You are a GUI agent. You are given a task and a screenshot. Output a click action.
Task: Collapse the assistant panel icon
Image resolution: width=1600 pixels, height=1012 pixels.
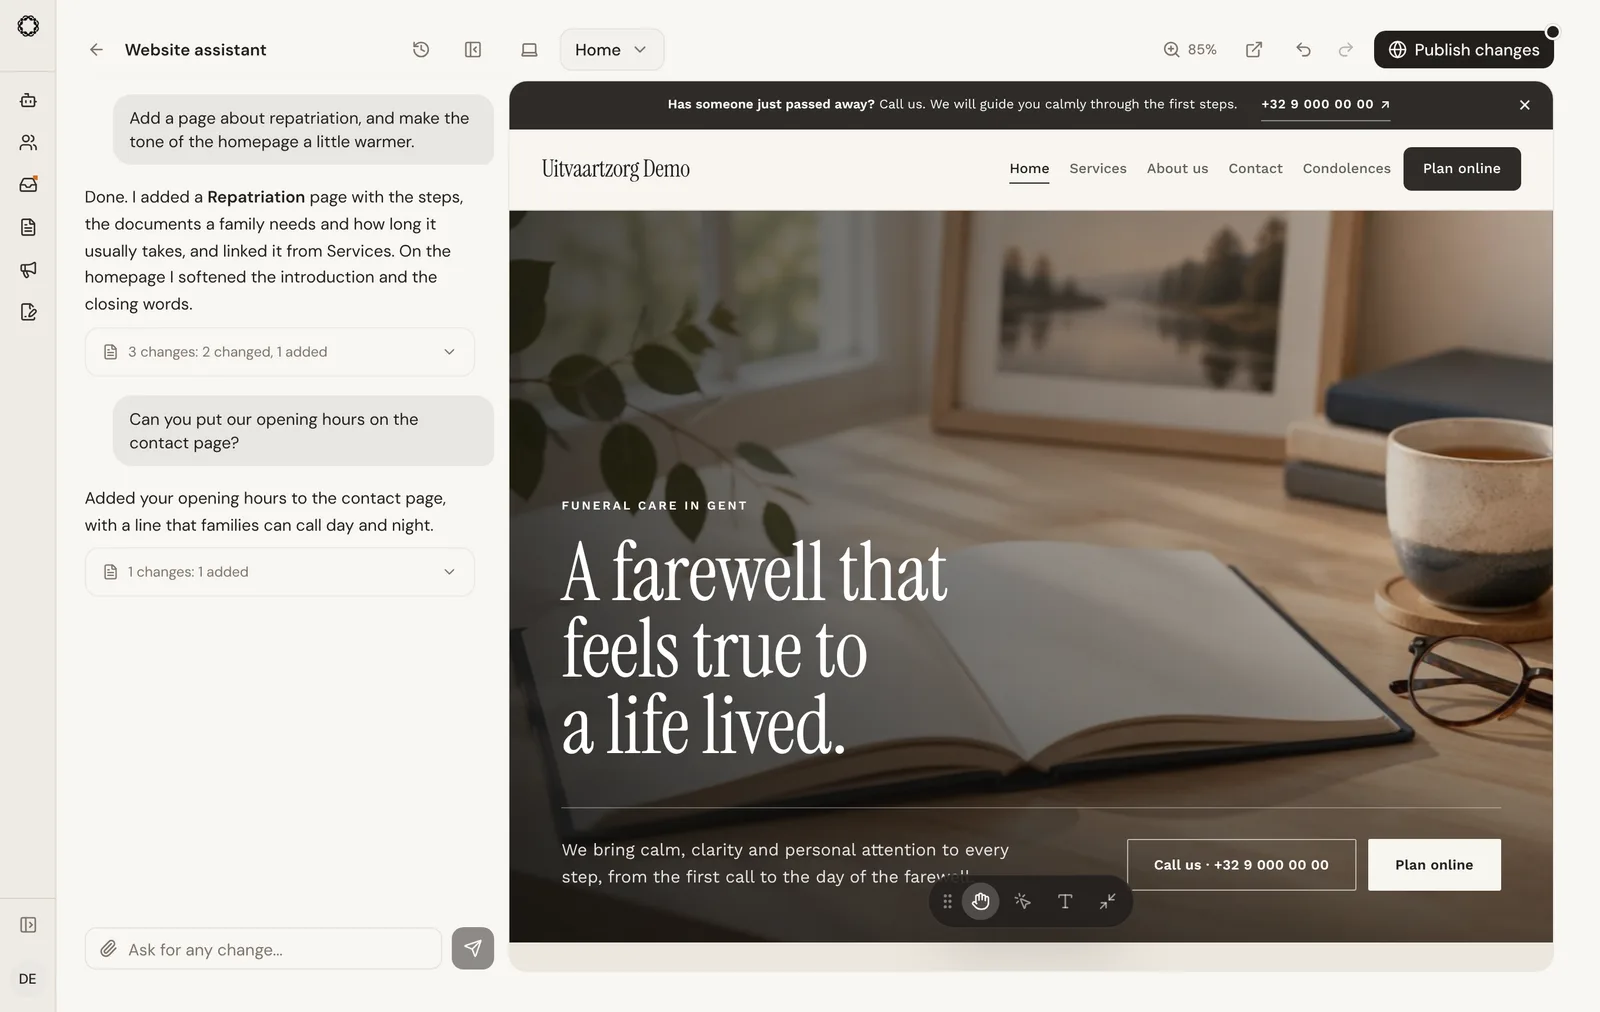[473, 50]
